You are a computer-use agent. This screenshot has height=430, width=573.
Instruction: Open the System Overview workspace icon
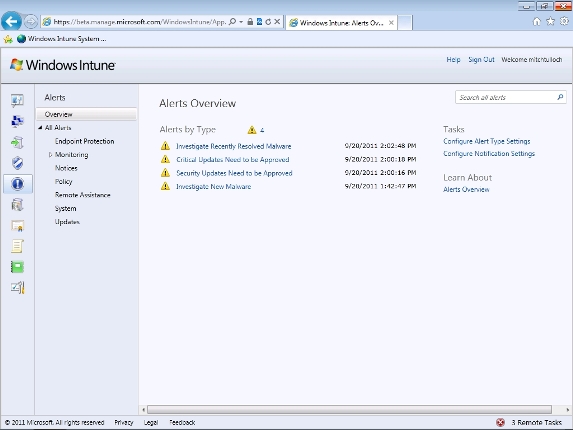point(17,100)
